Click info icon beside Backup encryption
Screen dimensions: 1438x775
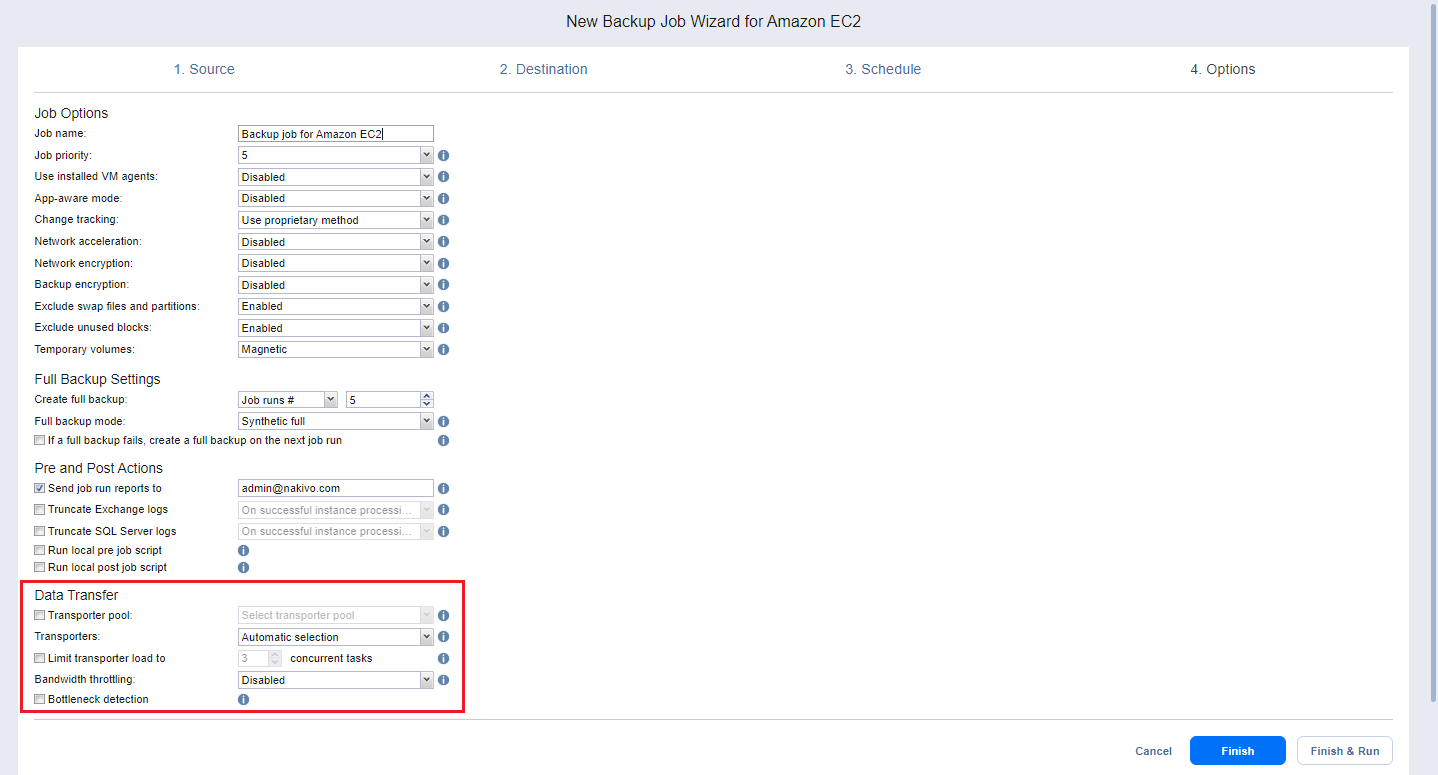(443, 285)
